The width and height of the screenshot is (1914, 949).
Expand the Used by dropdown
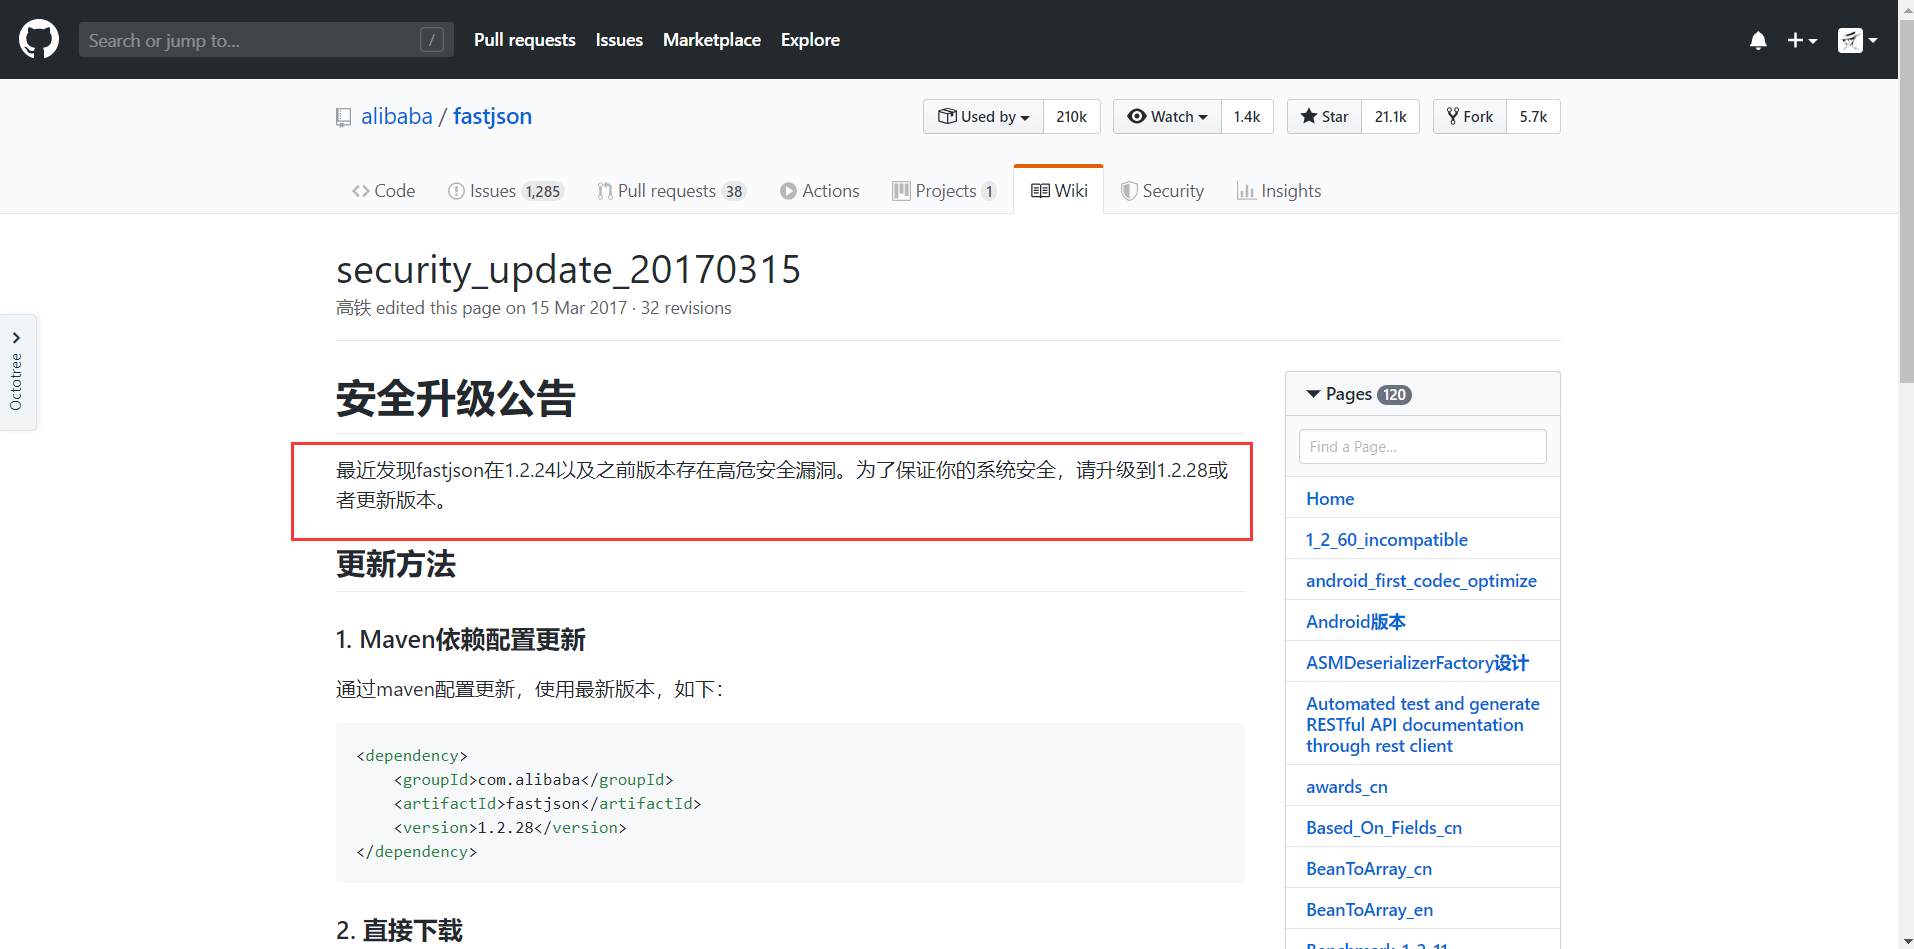(983, 117)
